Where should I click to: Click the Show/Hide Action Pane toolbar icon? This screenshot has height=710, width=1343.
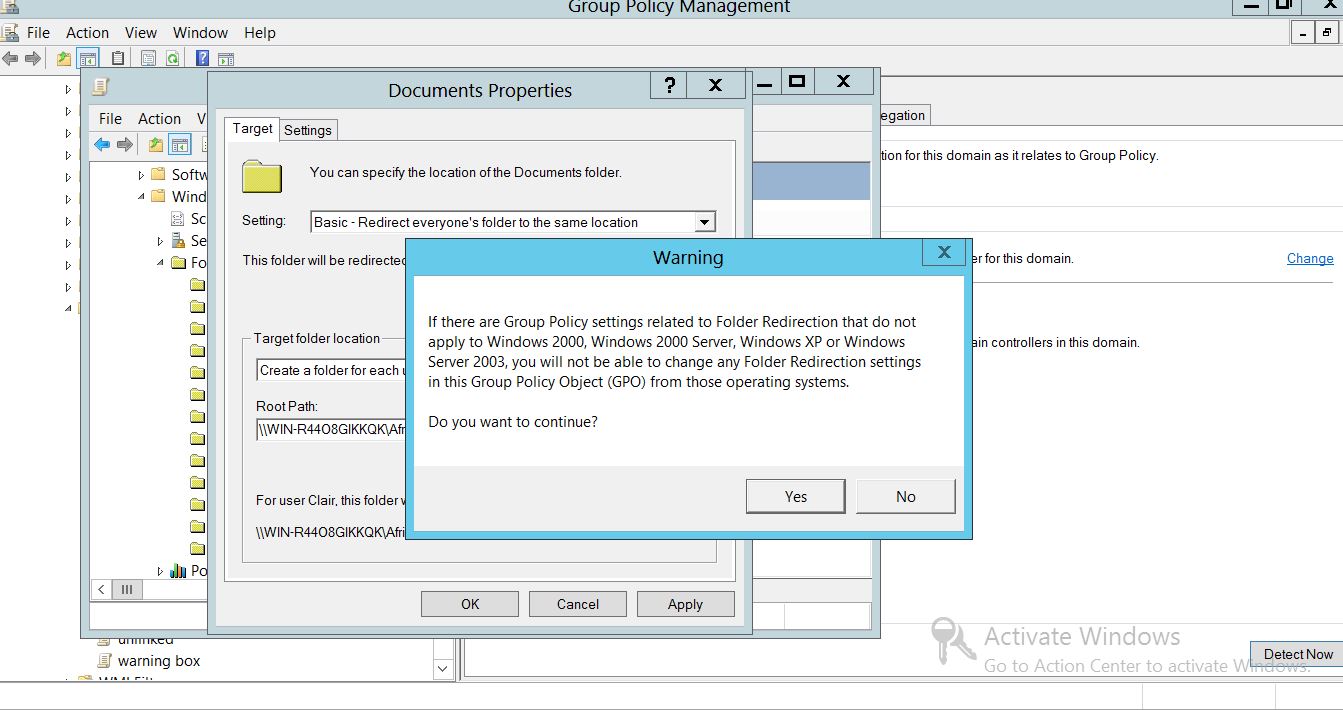coord(226,59)
